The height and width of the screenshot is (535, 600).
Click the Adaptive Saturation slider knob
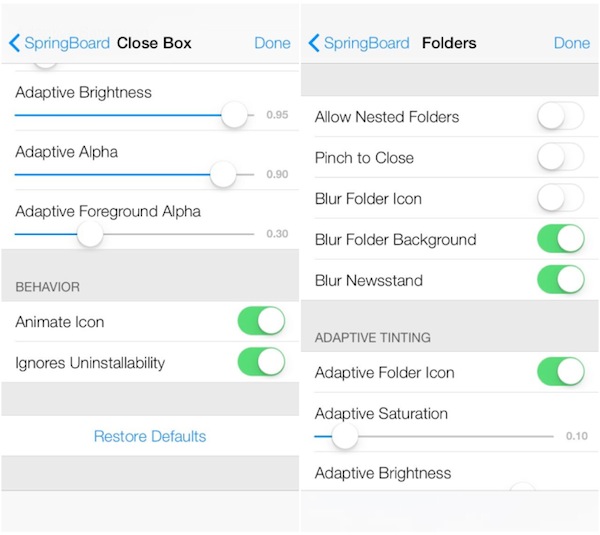coord(344,436)
